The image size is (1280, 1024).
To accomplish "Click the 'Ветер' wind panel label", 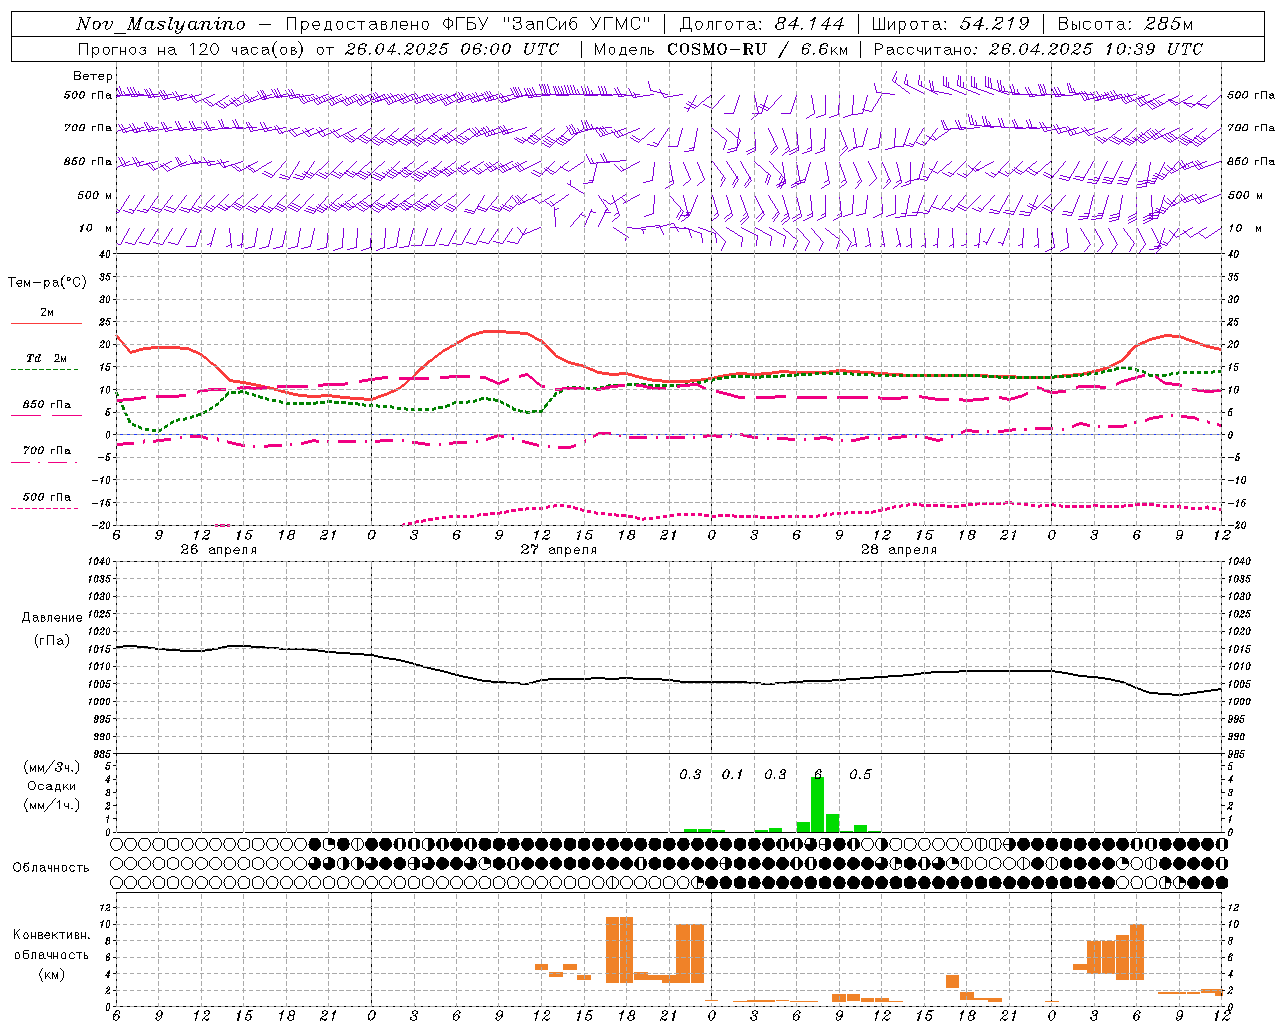I will [93, 76].
